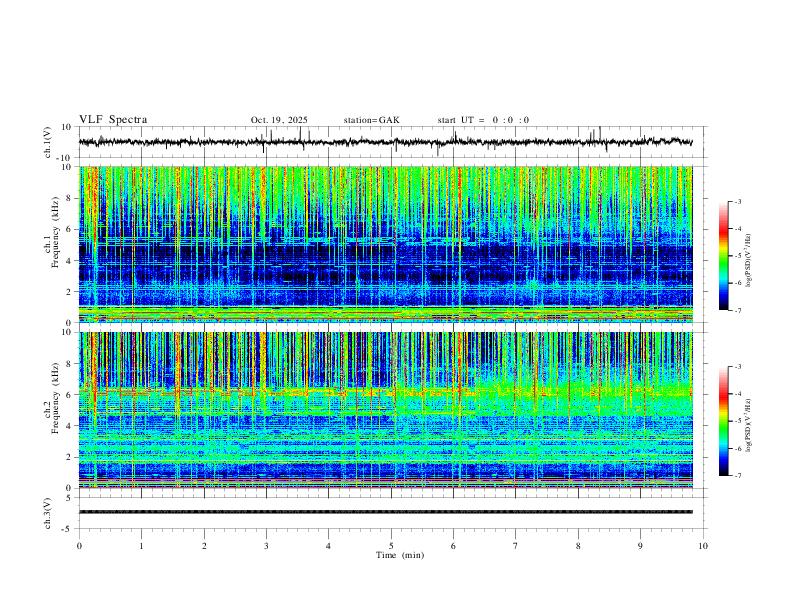Screen dimensions: 792x612
Task: Click the ch.1 voltage waveform trace
Action: (x=385, y=142)
